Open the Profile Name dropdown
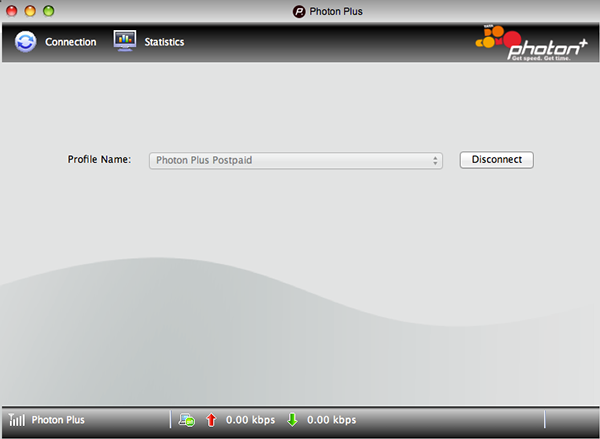This screenshot has height=439, width=600. (296, 160)
